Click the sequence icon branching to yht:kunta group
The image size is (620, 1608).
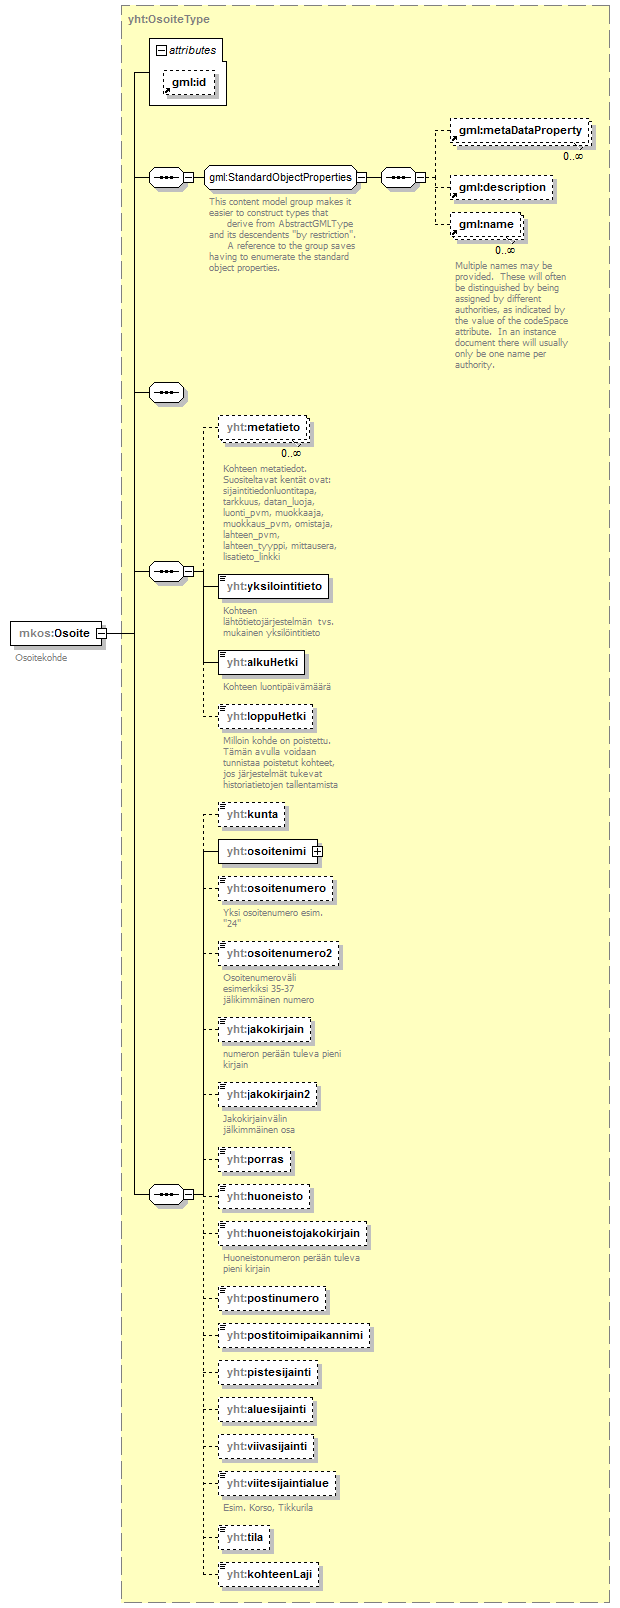click(165, 1195)
